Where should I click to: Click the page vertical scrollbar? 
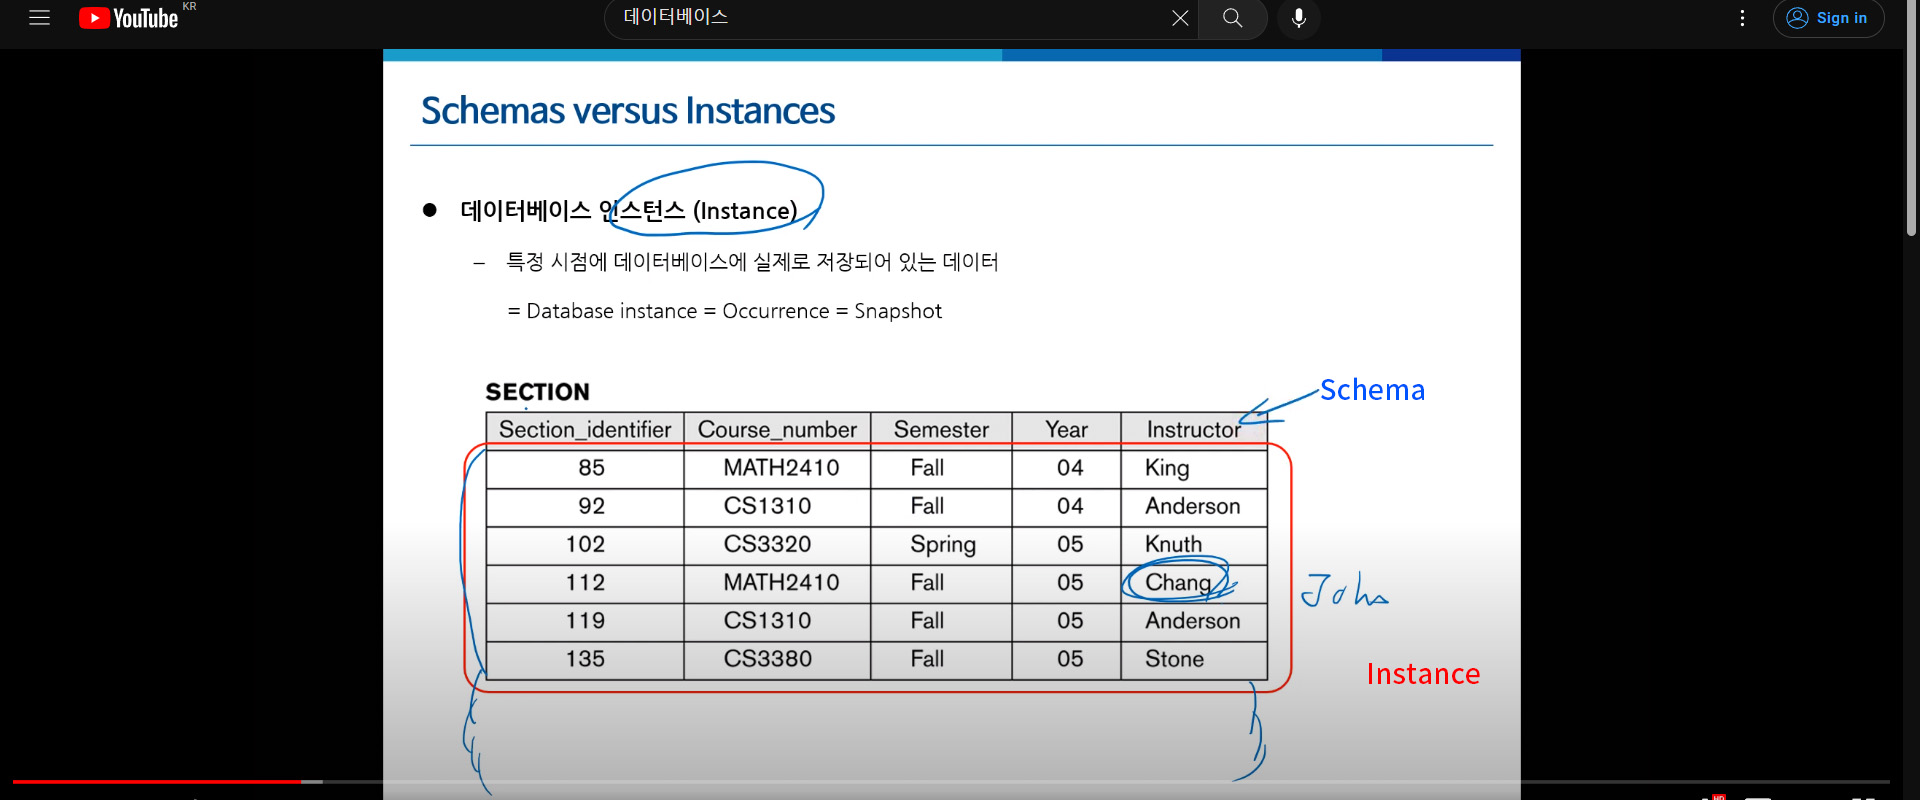[x=1911, y=120]
